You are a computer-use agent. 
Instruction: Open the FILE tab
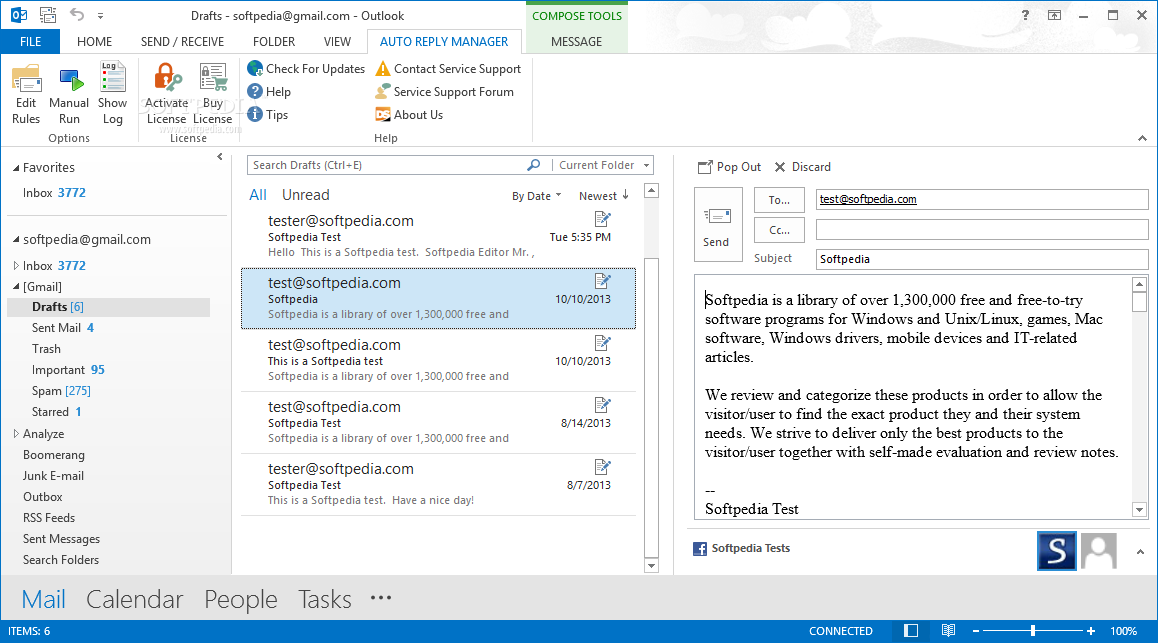[x=30, y=41]
